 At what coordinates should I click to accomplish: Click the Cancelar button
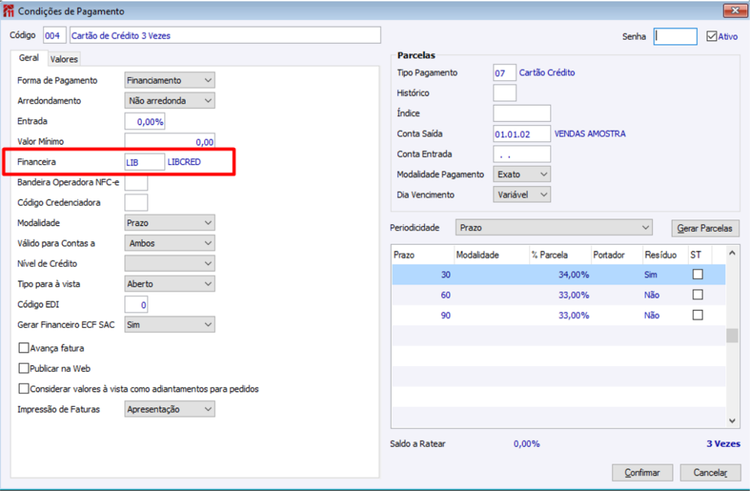pyautogui.click(x=710, y=472)
